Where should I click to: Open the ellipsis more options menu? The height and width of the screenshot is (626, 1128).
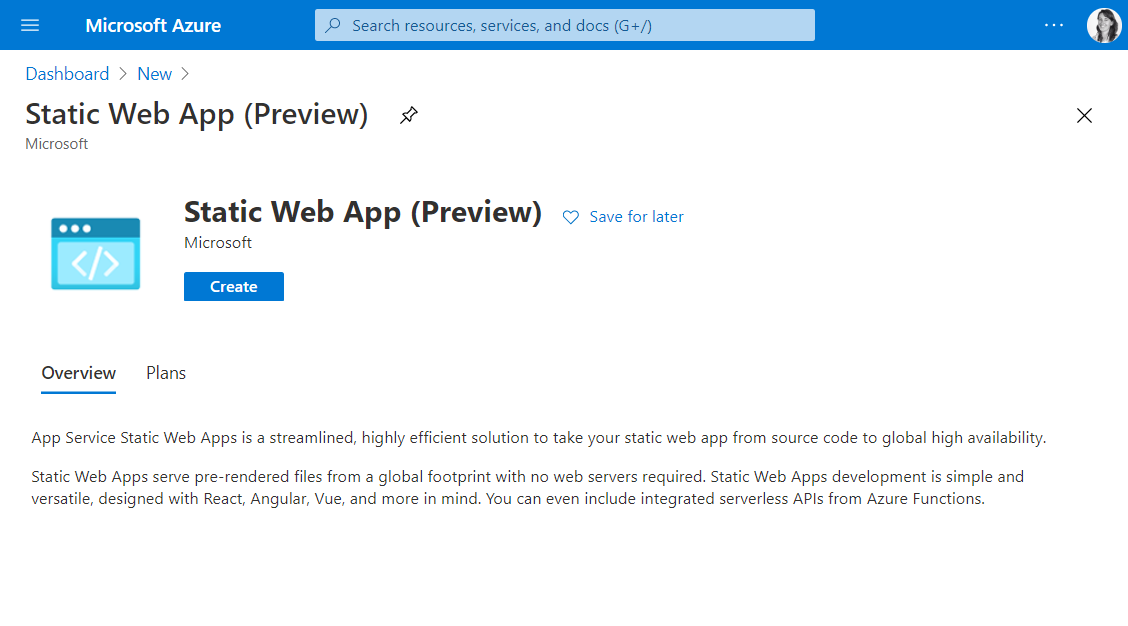click(x=1054, y=25)
